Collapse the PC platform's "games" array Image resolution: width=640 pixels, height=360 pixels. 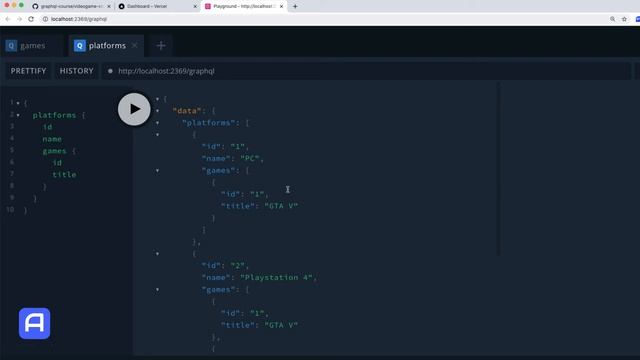click(158, 171)
